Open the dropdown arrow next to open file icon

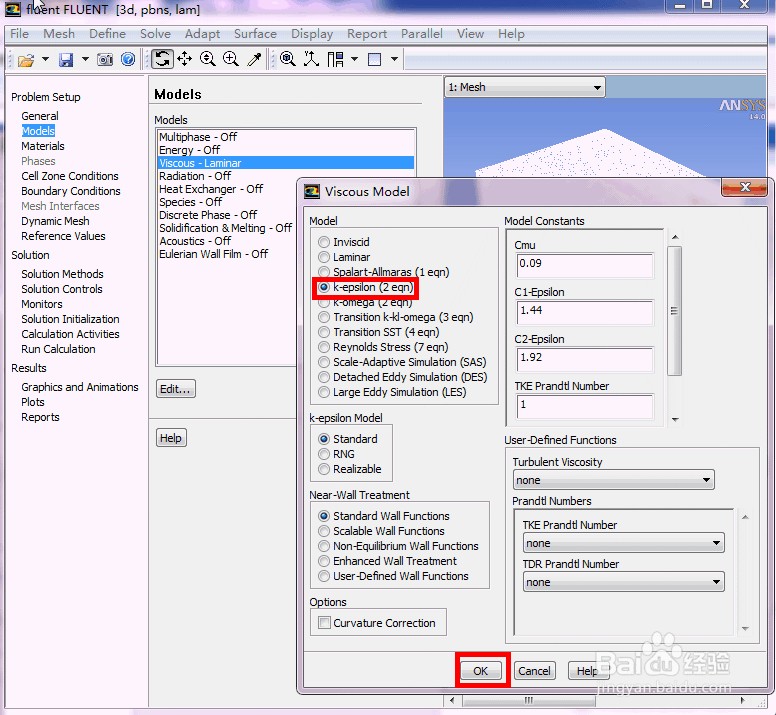46,59
